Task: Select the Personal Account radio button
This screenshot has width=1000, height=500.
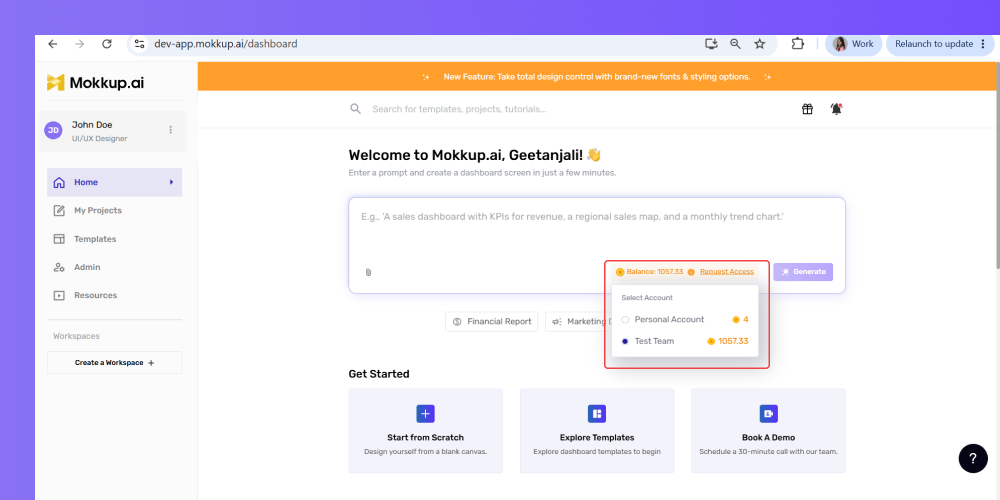Action: click(625, 320)
